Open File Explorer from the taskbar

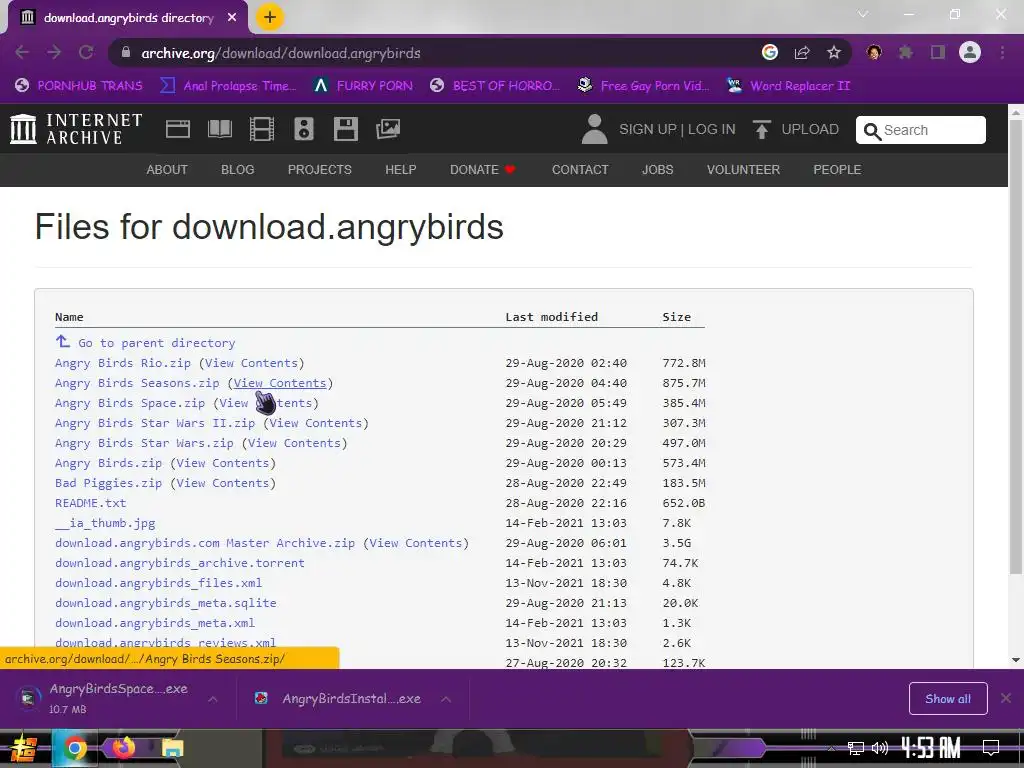pyautogui.click(x=172, y=748)
